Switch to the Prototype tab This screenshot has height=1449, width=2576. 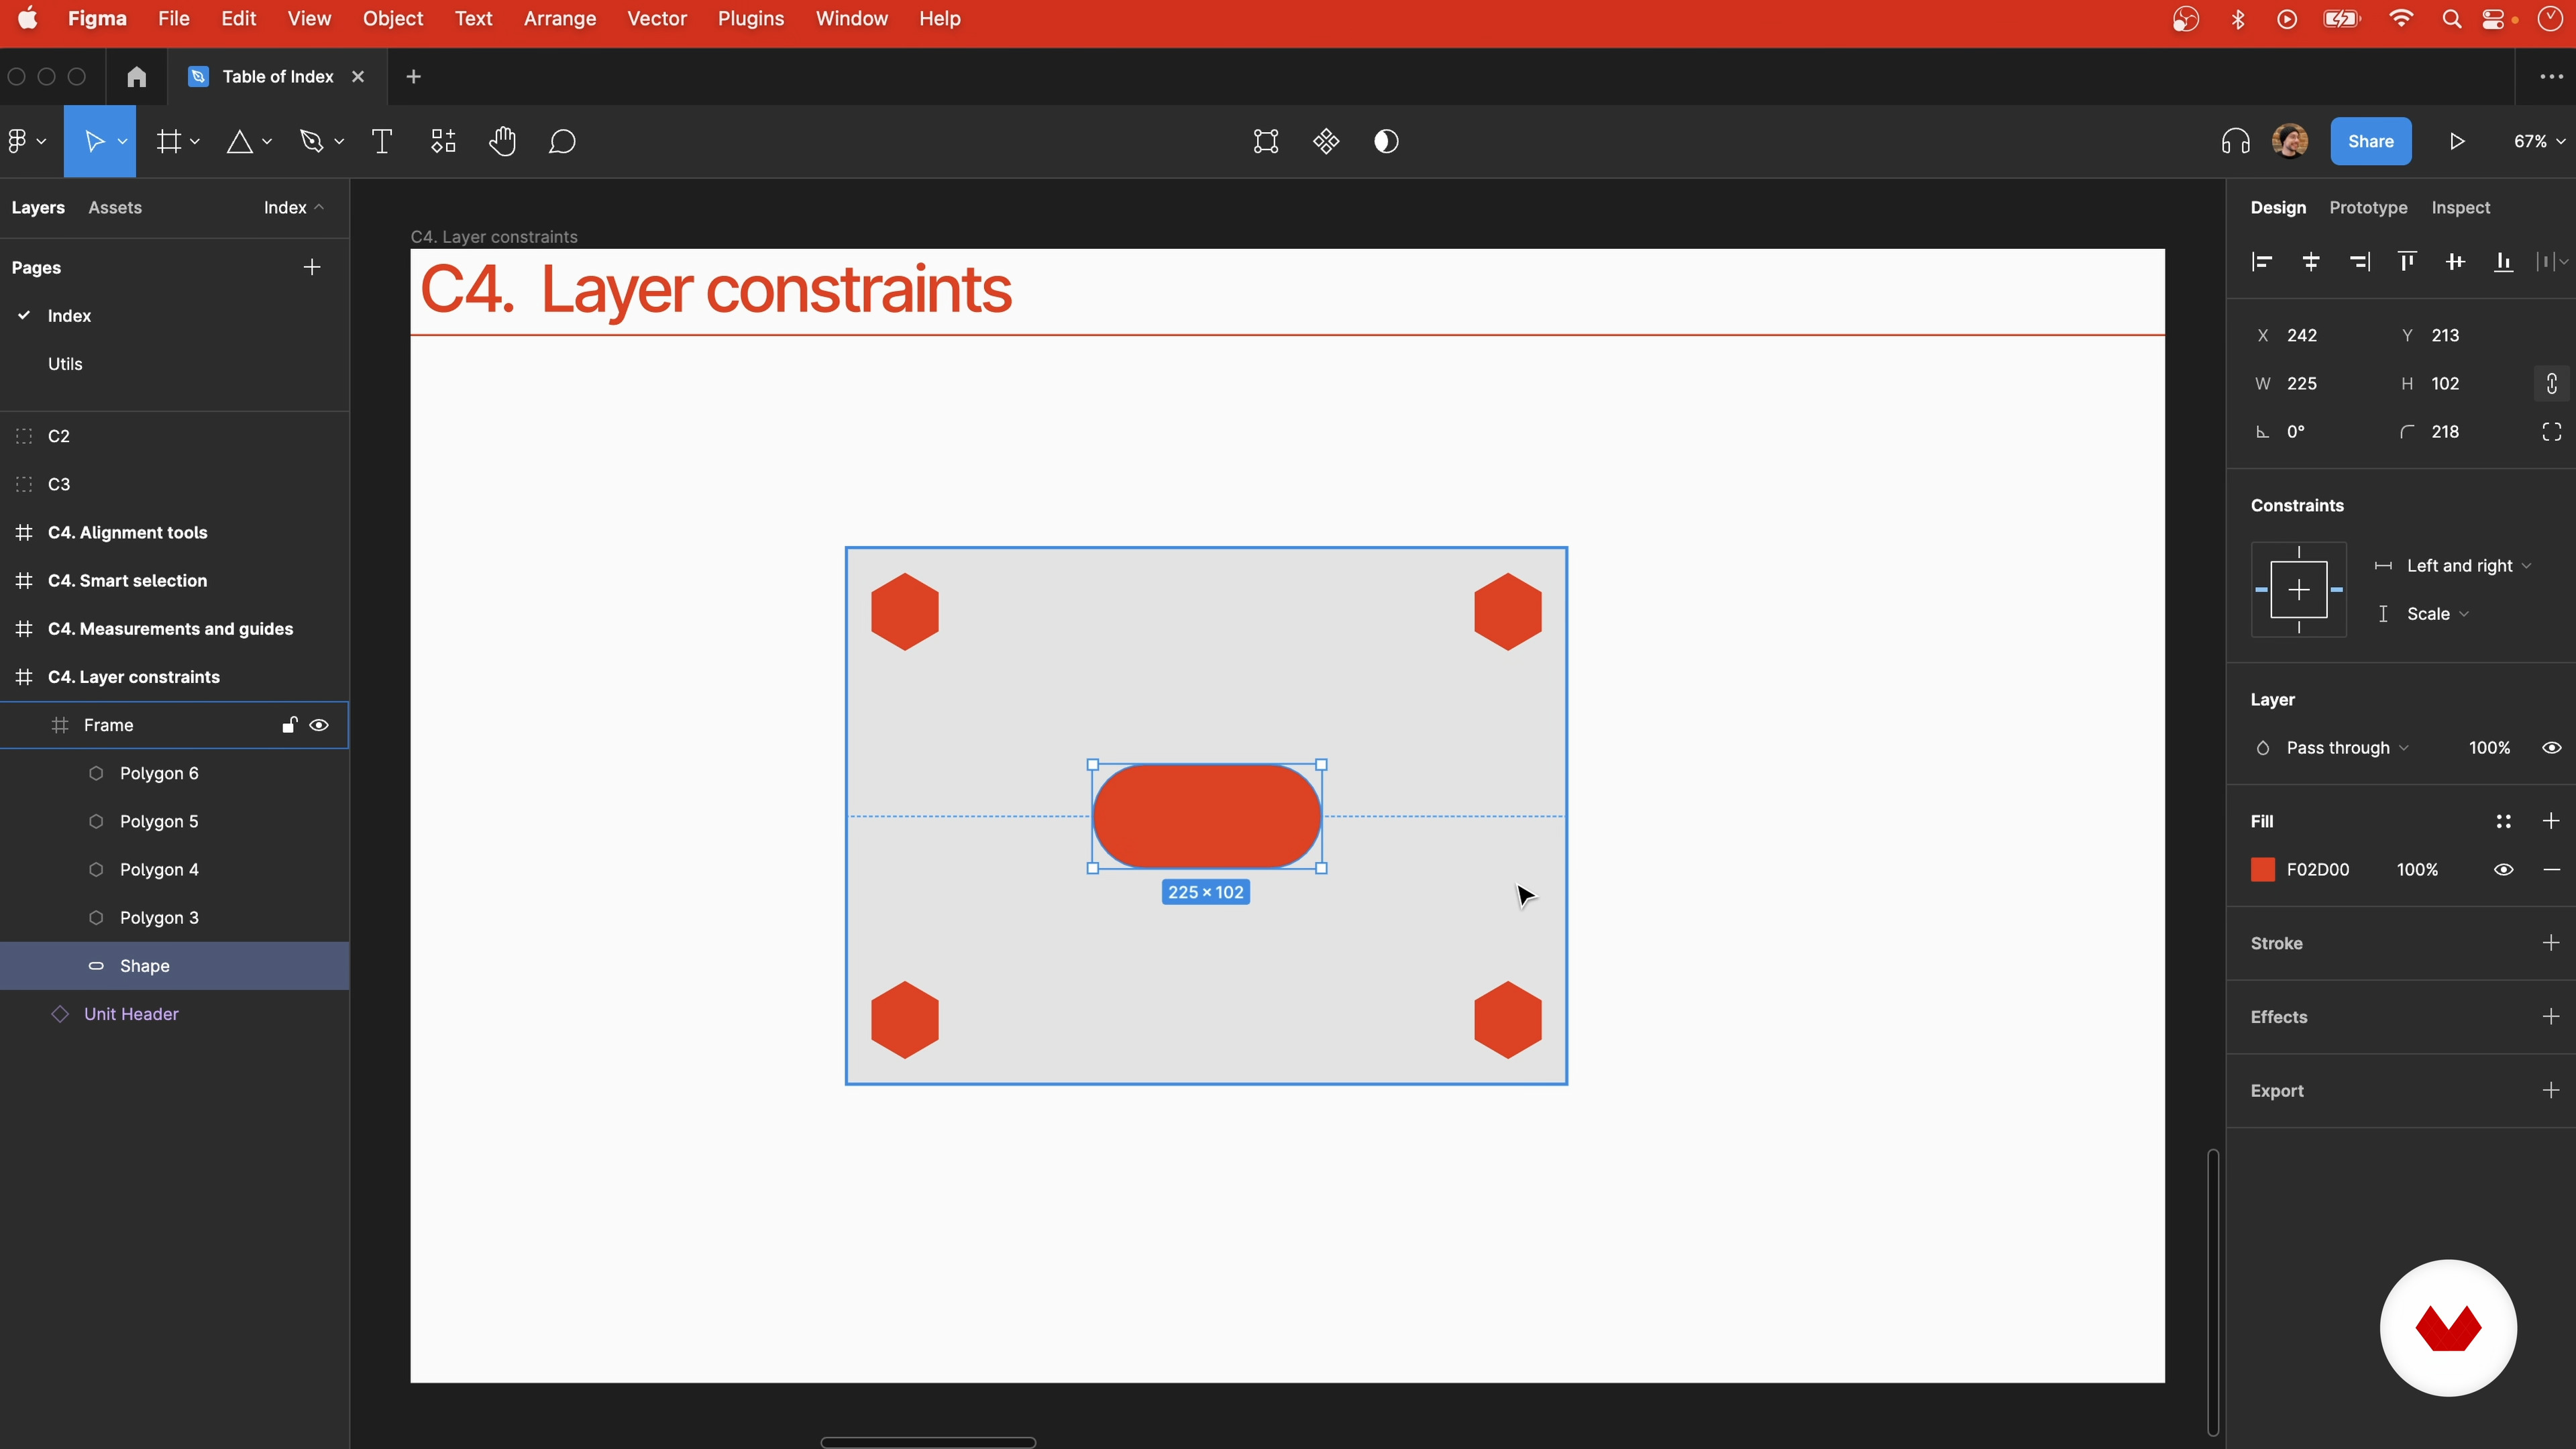(x=2368, y=207)
